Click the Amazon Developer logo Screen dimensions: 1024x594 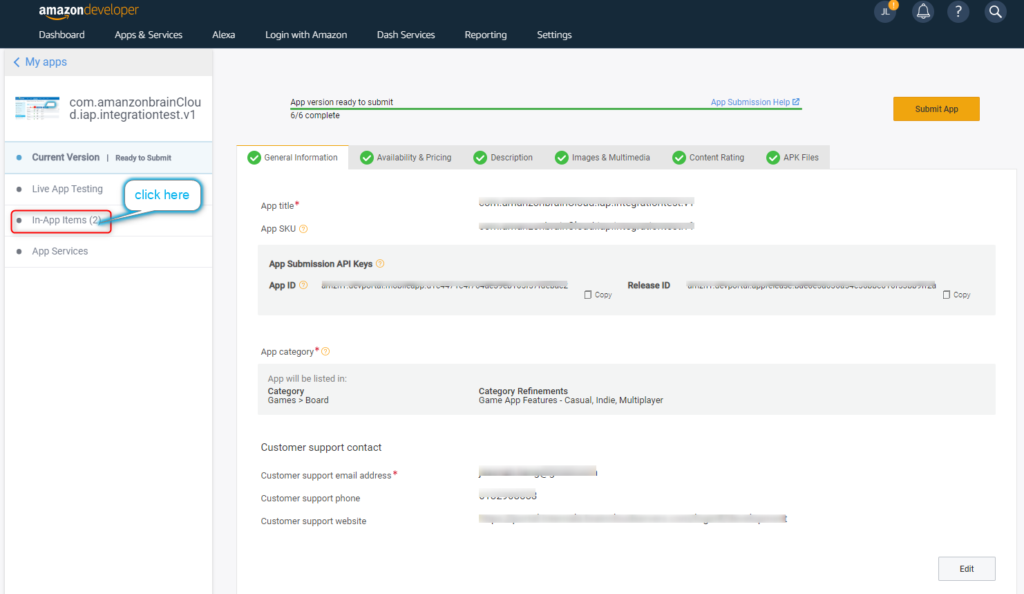pos(88,11)
